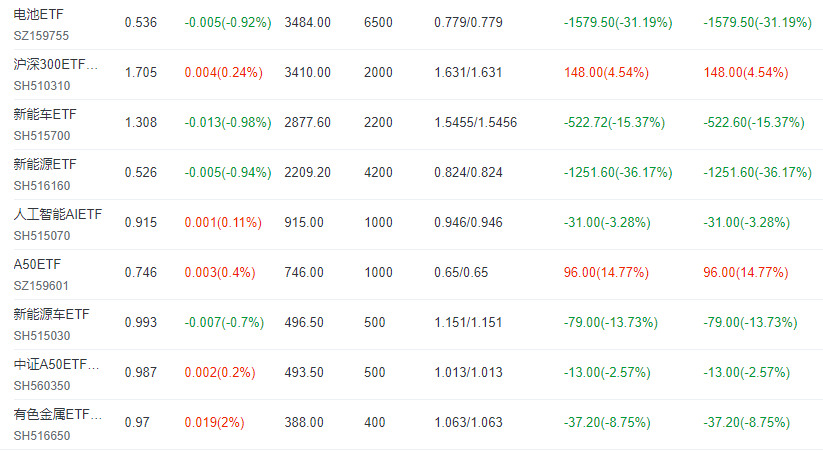Select the -0.005(-0.94%) change value
The image size is (823, 452).
click(x=228, y=172)
